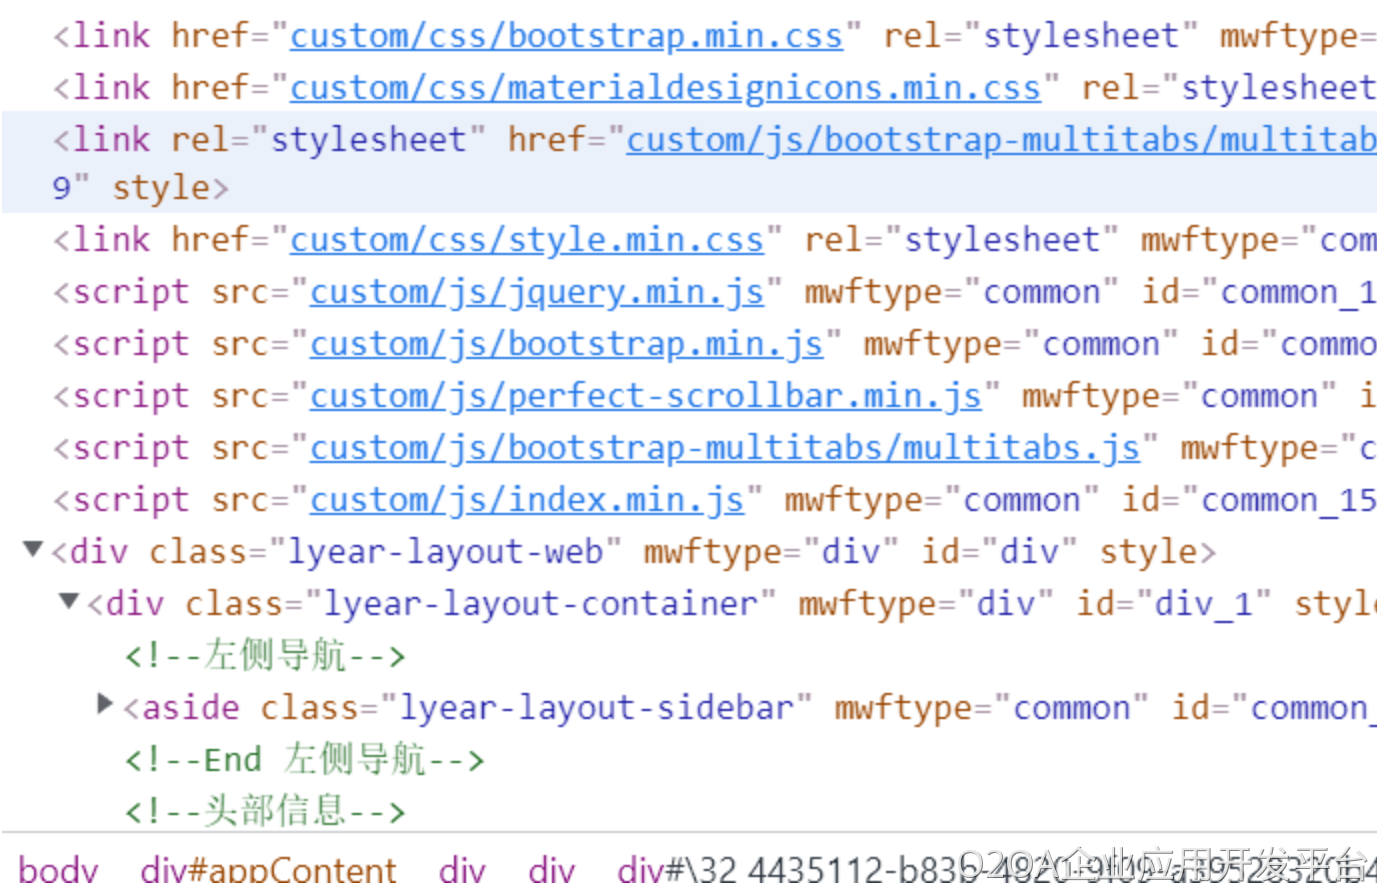Select the 左侧导航 comment node

pyautogui.click(x=265, y=656)
